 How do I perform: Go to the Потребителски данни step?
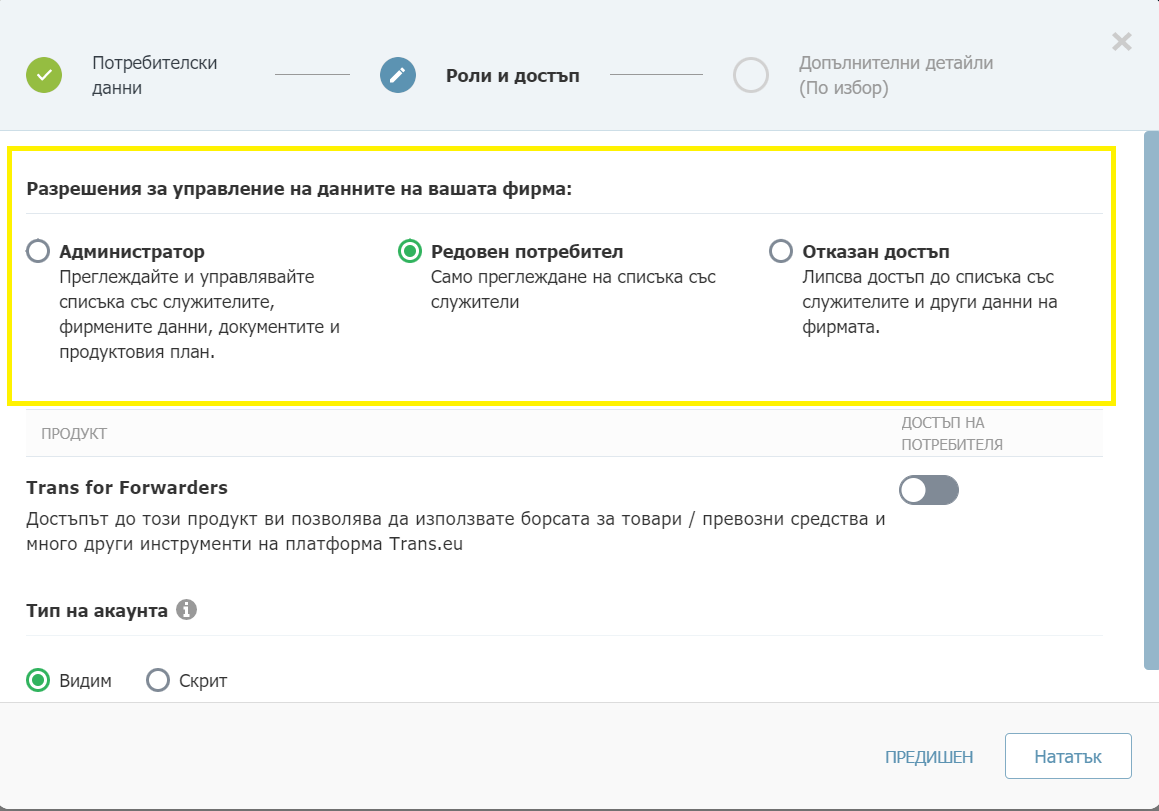point(154,75)
